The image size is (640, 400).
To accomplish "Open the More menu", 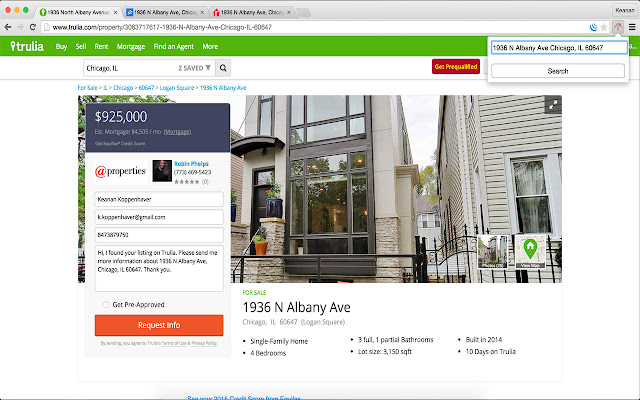I will (210, 46).
